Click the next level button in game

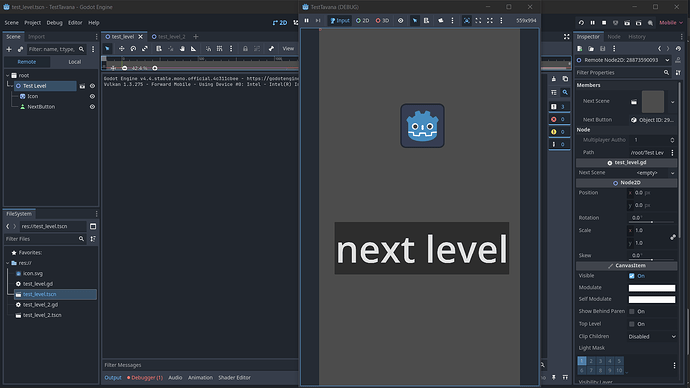[422, 249]
